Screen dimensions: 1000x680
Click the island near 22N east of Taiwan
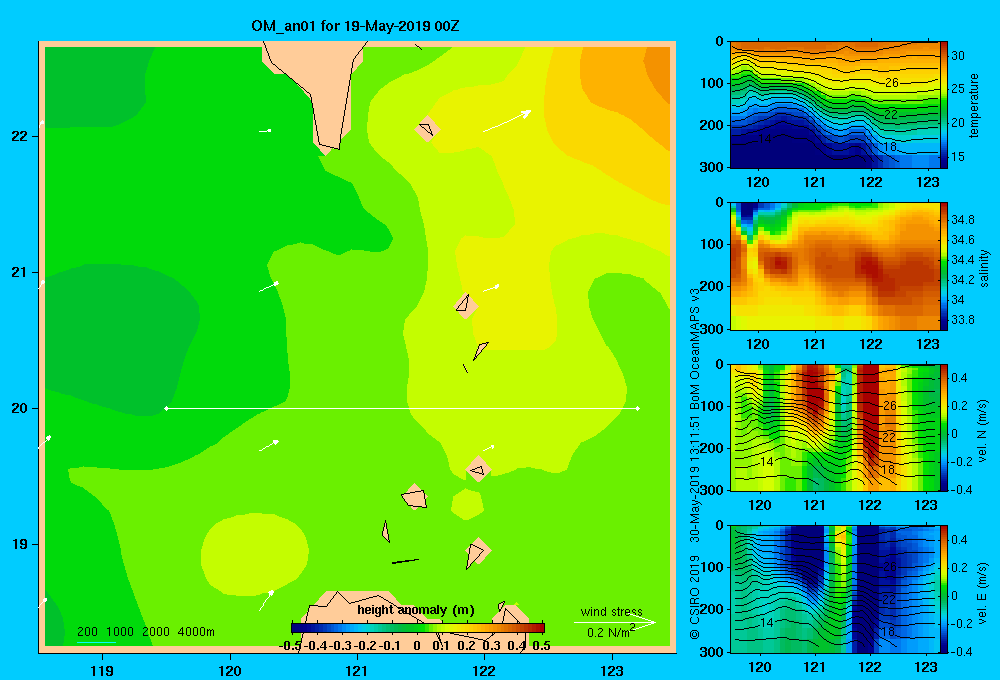[x=427, y=129]
